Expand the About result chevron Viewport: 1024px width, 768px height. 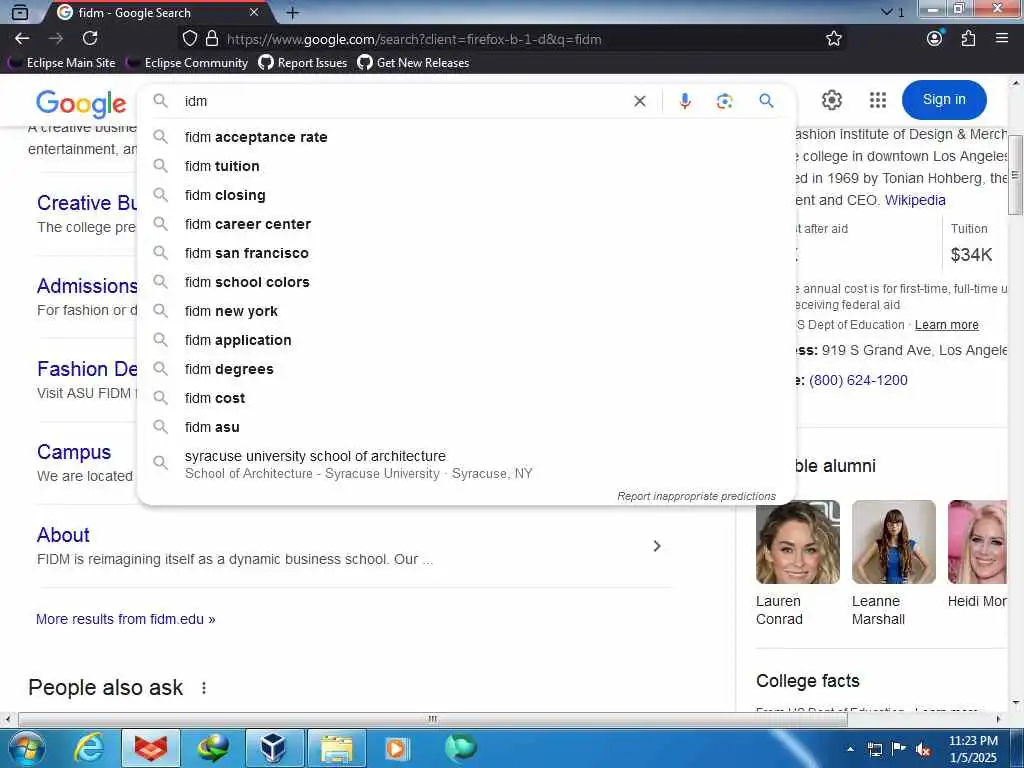657,546
